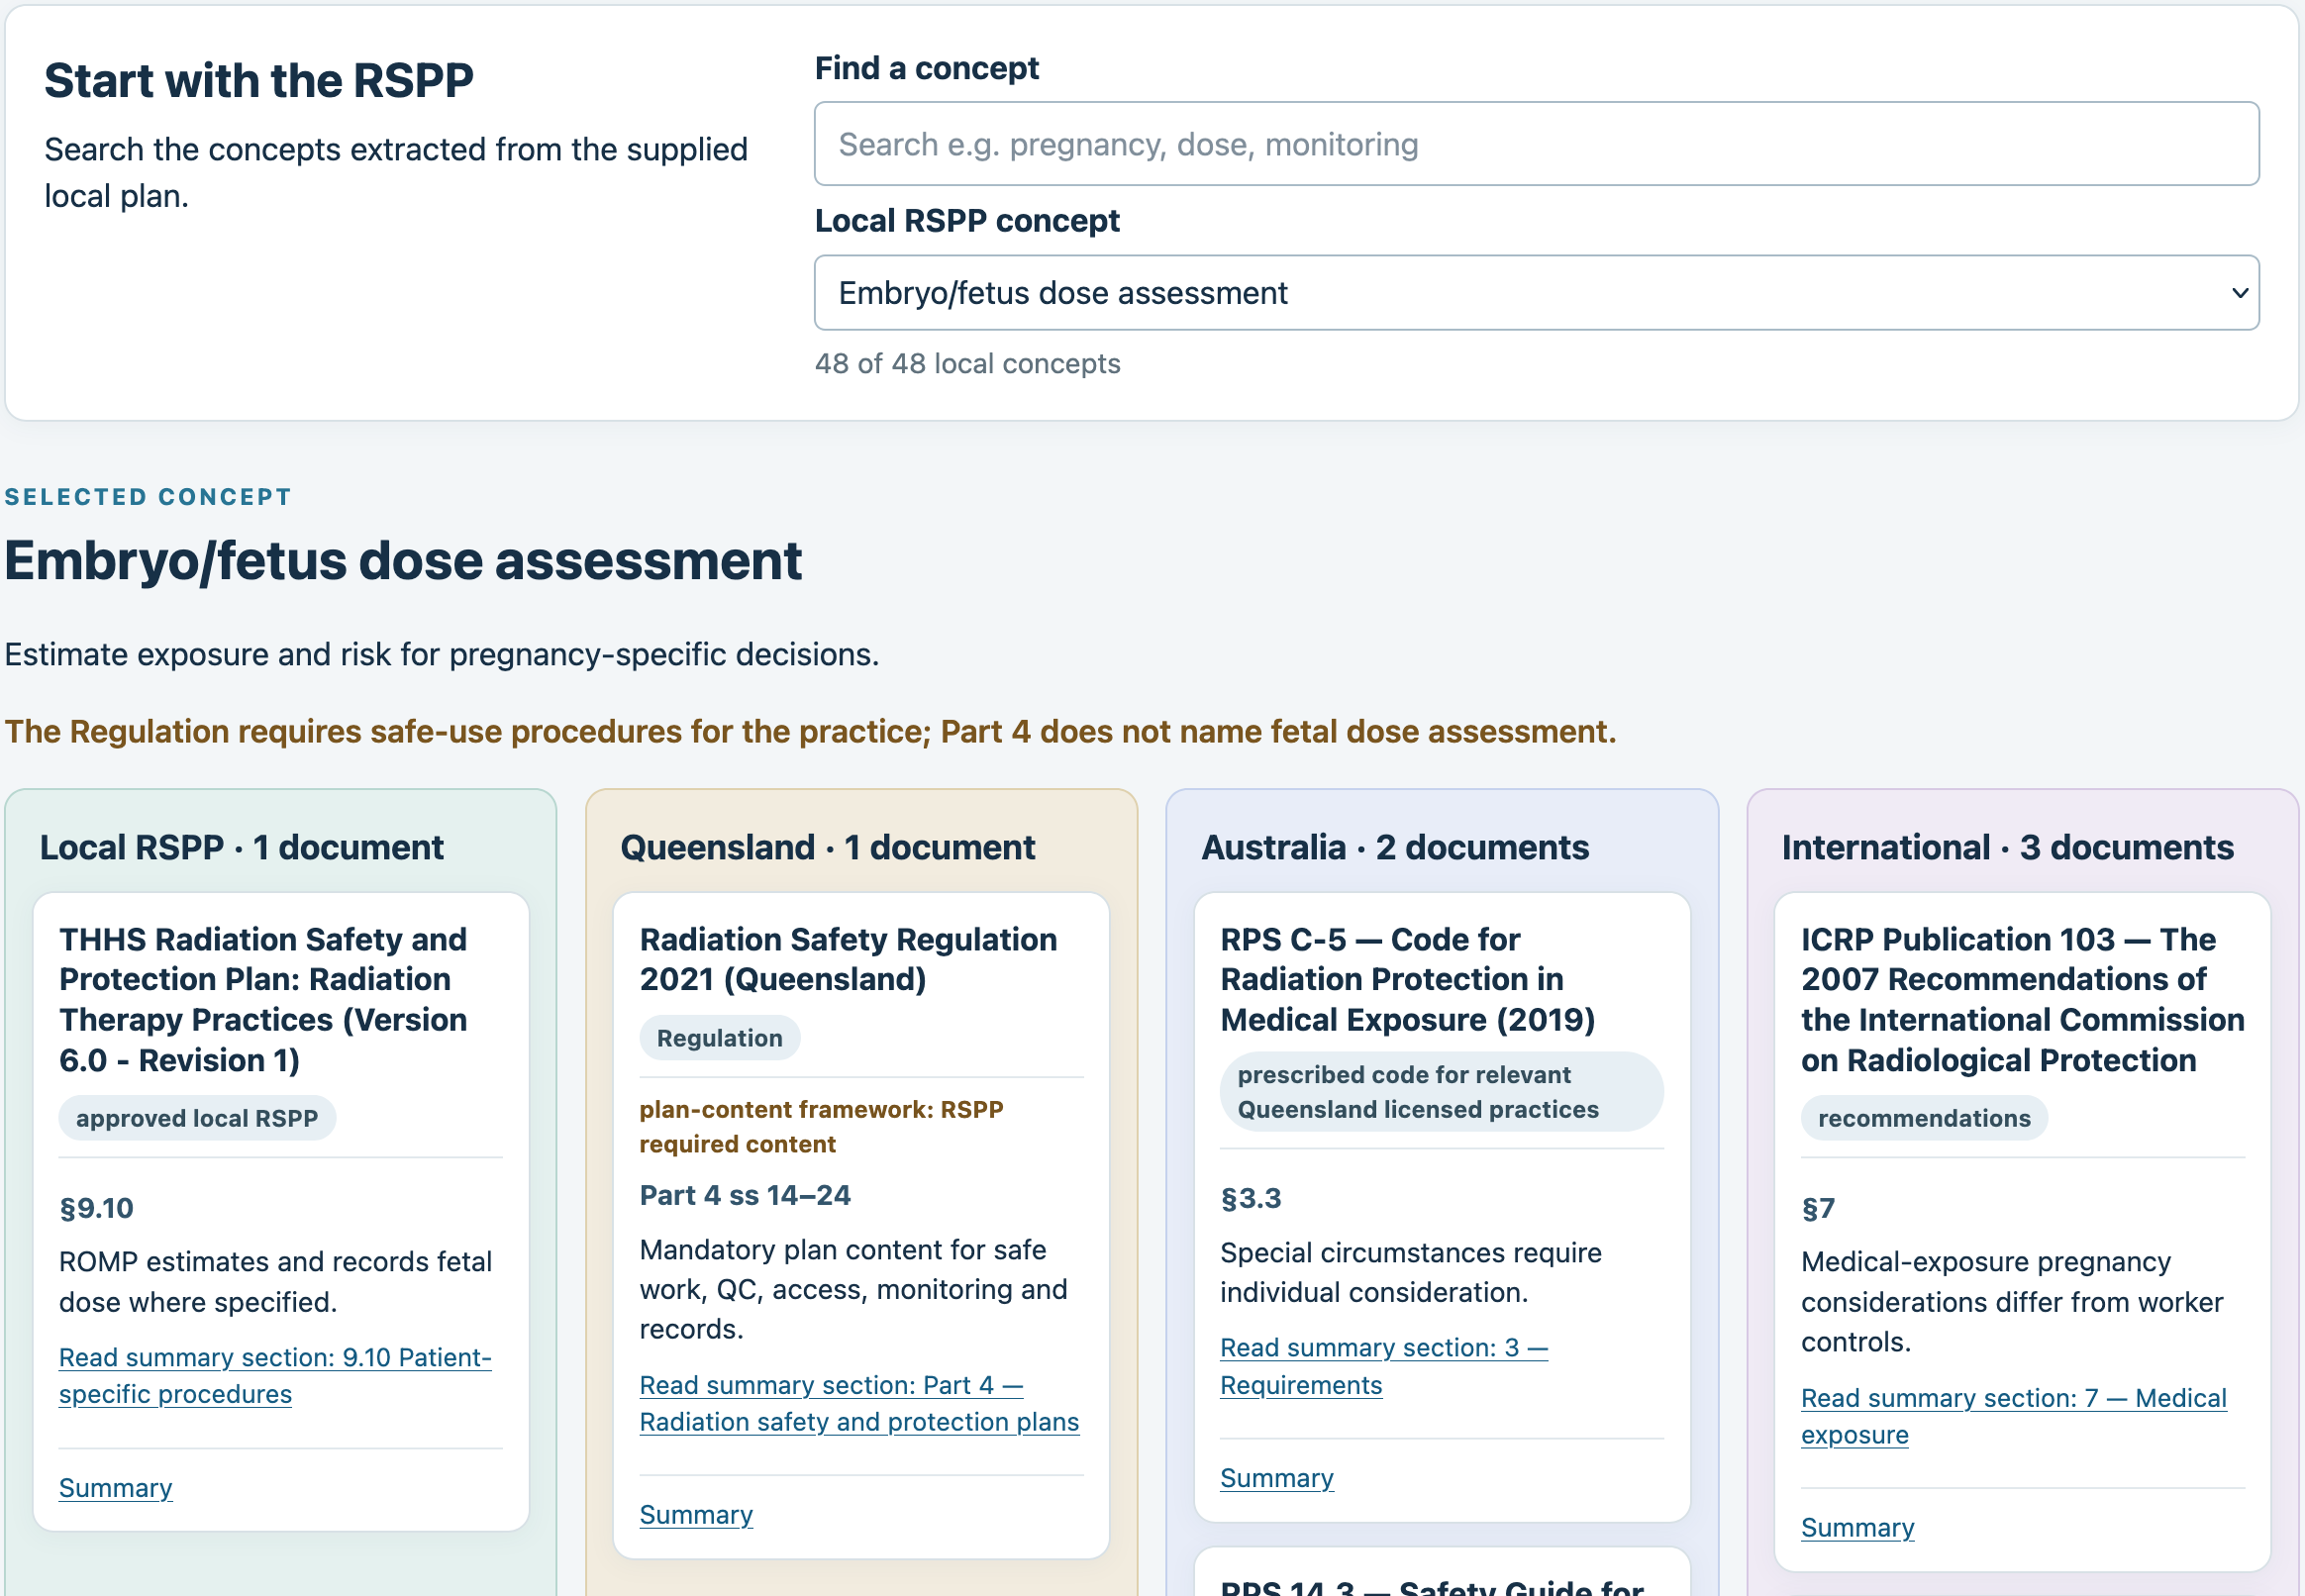Click the Part 4 fetal dose assessment note
The height and width of the screenshot is (1596, 2305).
[810, 731]
